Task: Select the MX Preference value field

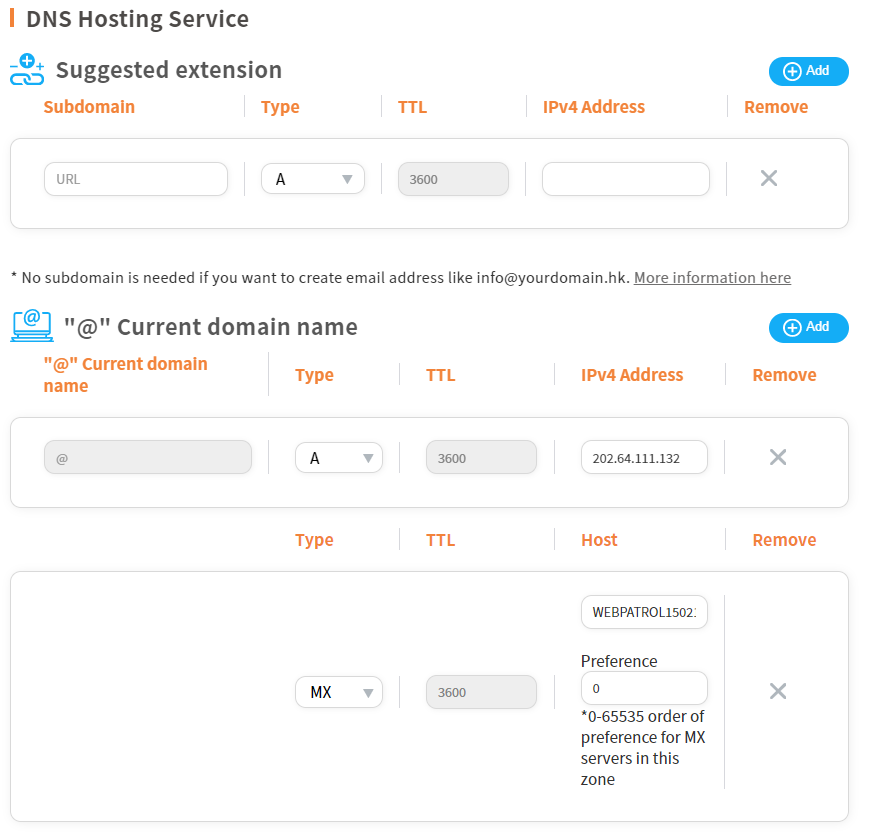Action: click(644, 689)
